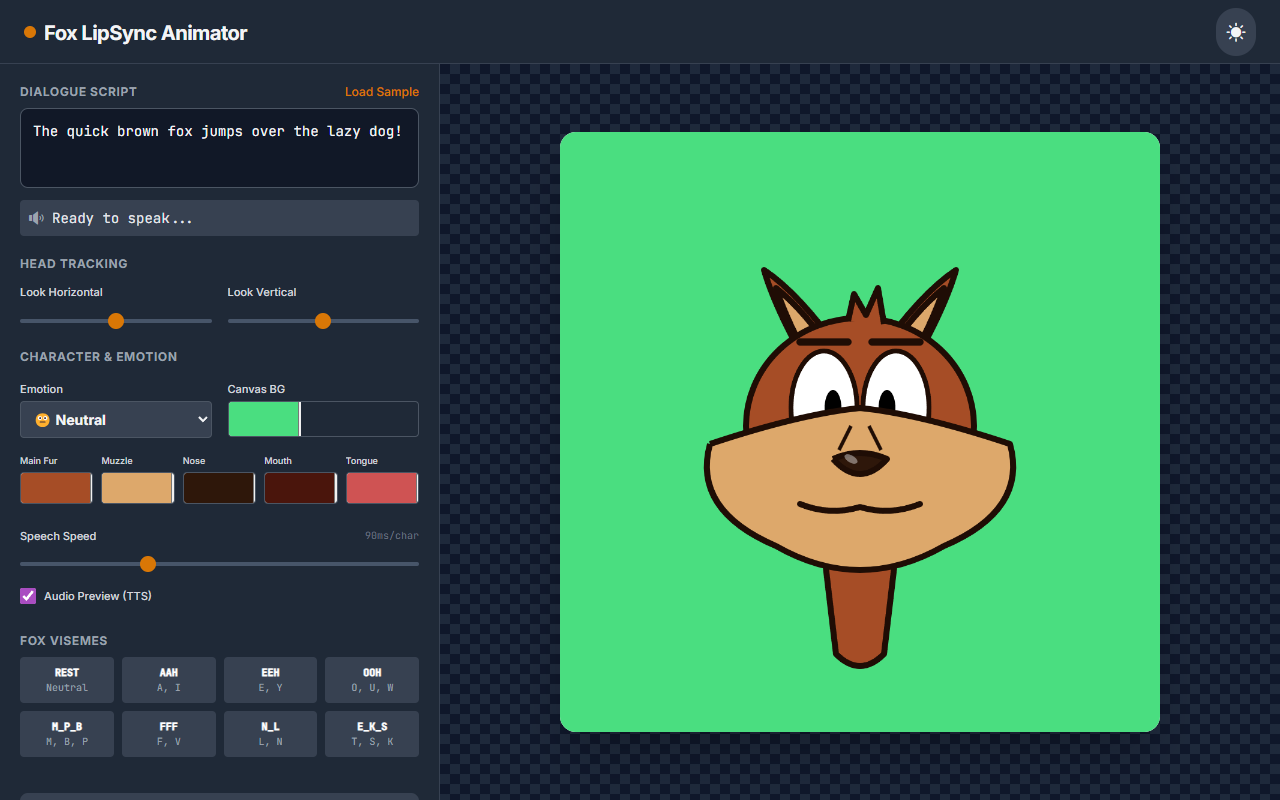Select the EEH viseme
Image resolution: width=1280 pixels, height=800 pixels.
(270, 680)
